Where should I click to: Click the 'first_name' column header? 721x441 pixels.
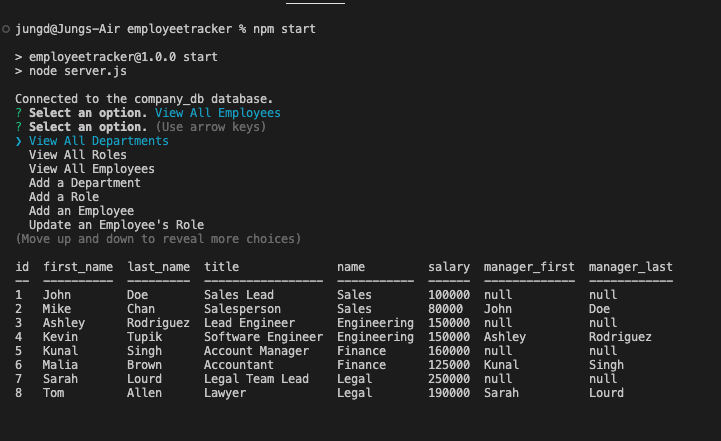(78, 267)
